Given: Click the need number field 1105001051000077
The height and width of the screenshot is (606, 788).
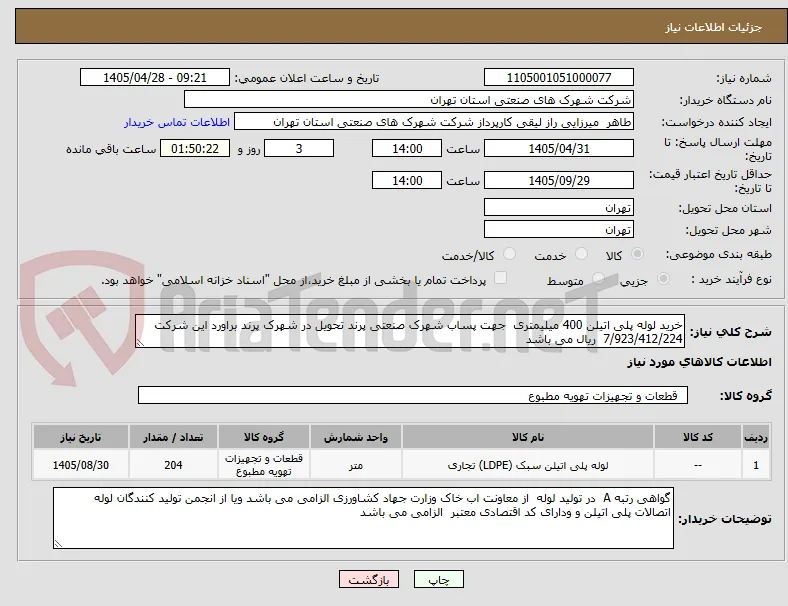Looking at the screenshot, I should [x=559, y=77].
